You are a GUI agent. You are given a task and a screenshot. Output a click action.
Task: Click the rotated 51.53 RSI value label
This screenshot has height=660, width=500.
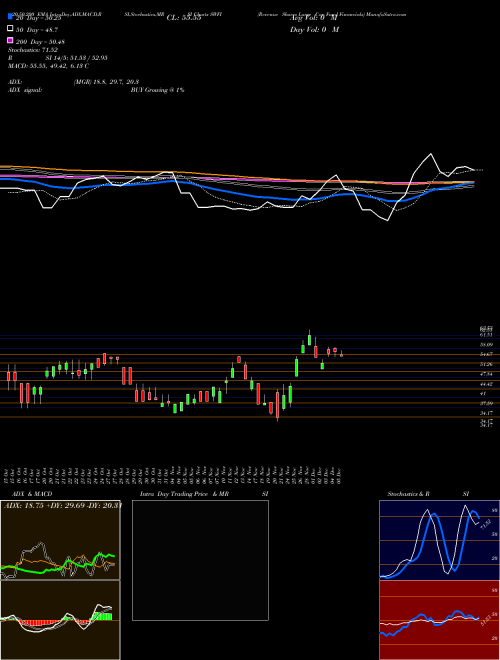(486, 620)
